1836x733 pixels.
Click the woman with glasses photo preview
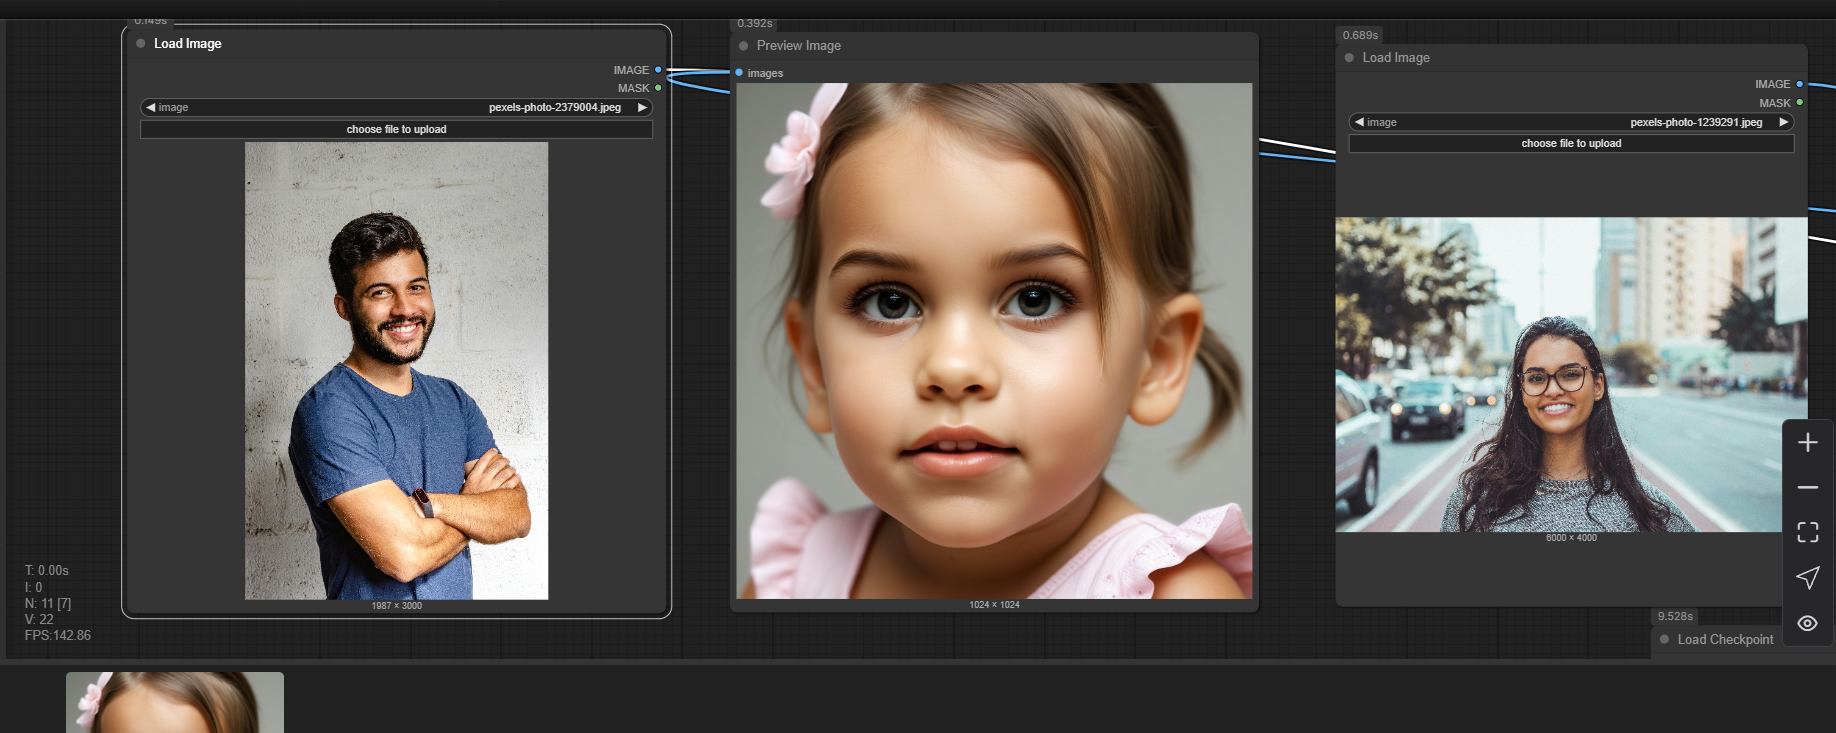[1571, 375]
